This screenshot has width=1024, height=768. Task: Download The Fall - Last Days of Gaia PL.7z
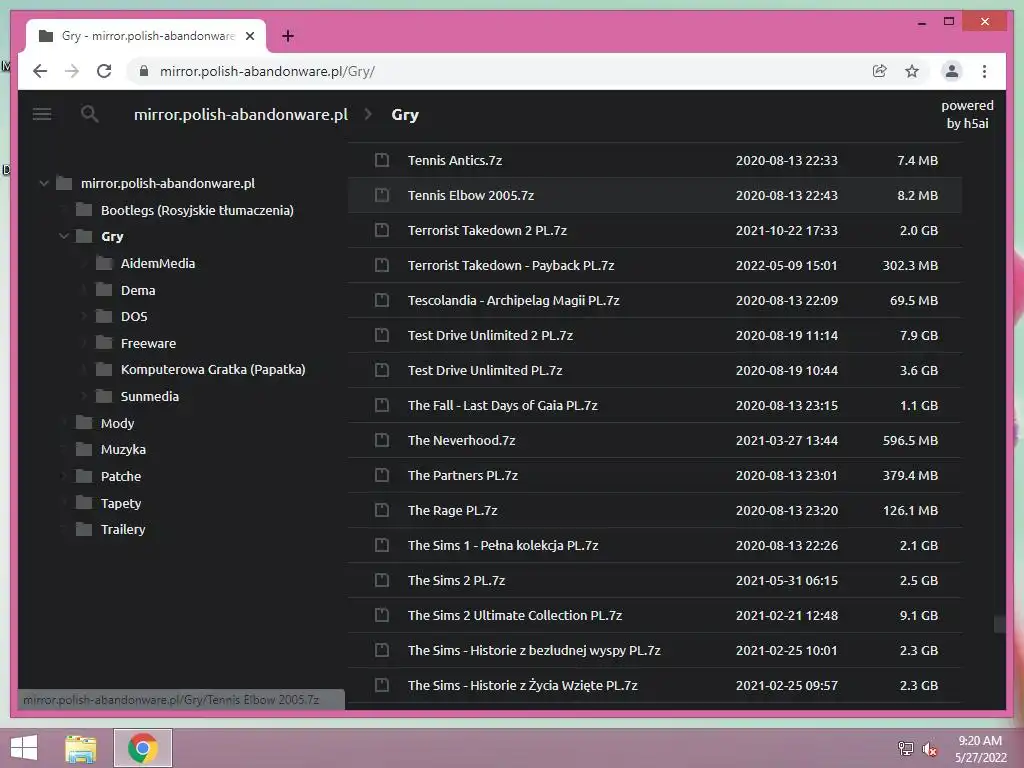point(502,406)
